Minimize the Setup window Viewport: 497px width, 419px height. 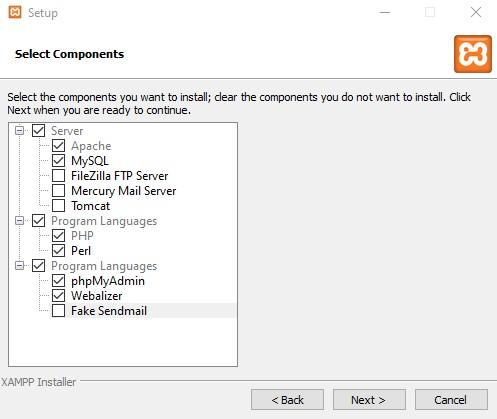coord(385,12)
